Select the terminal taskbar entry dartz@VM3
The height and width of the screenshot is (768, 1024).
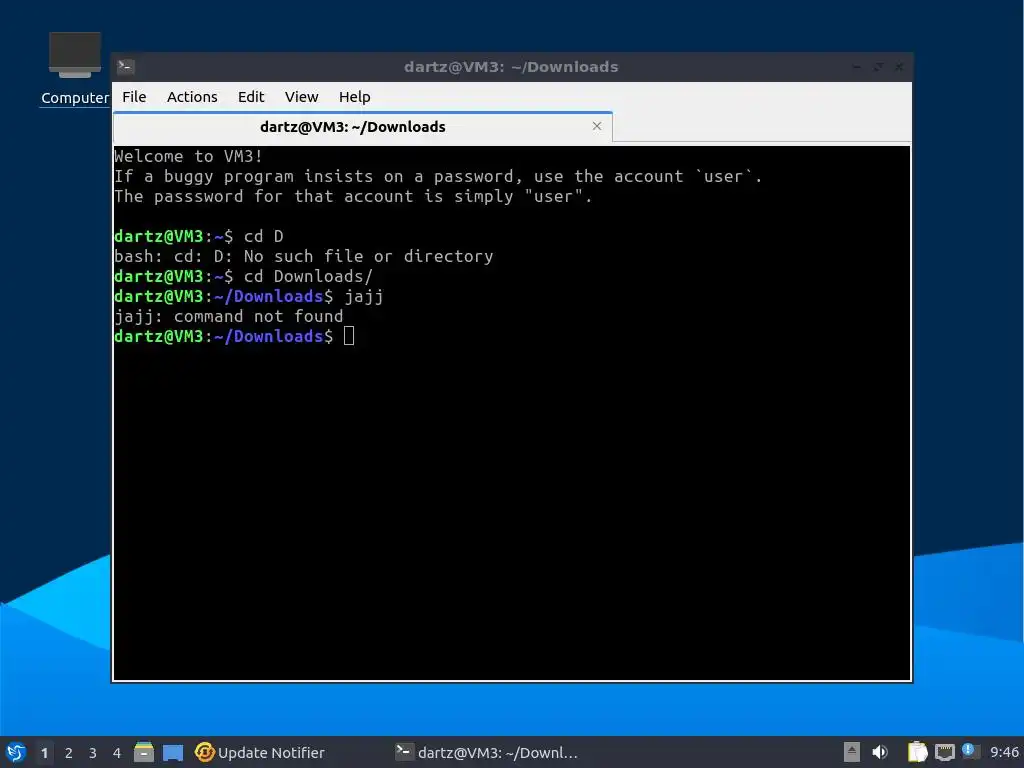[487, 752]
